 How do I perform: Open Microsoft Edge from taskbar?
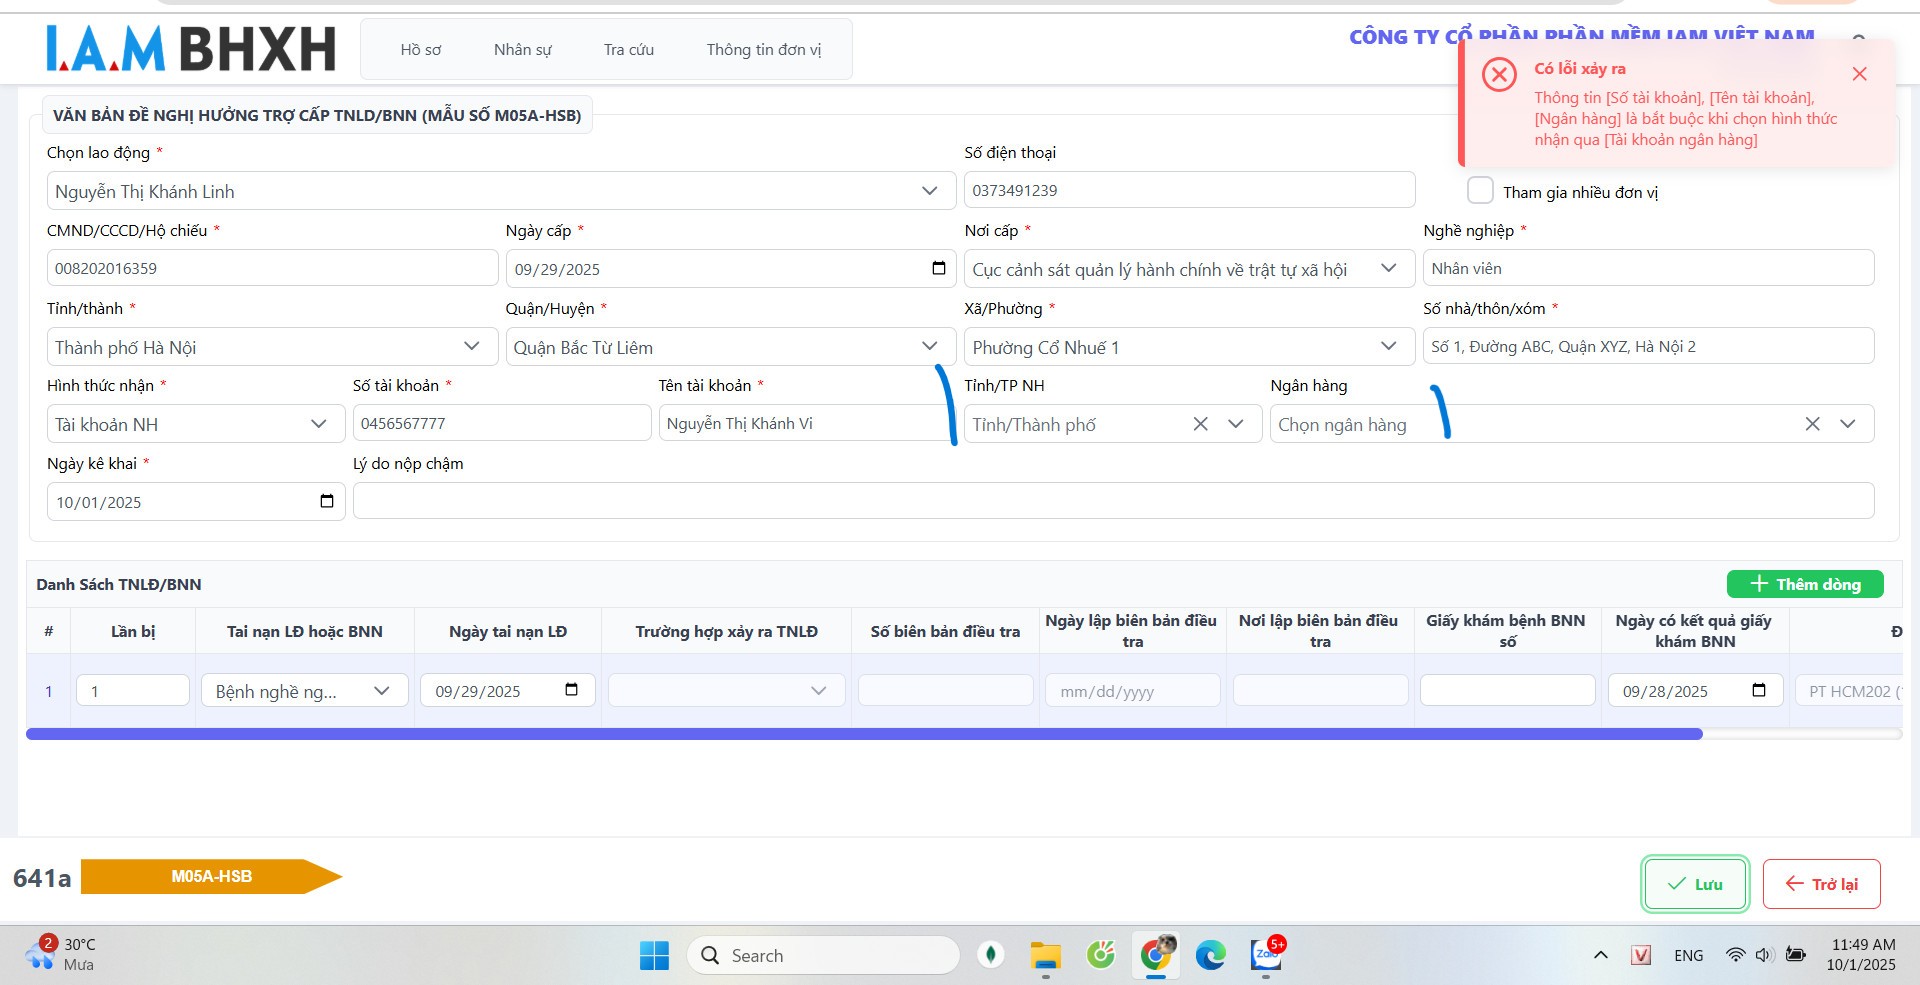click(x=1210, y=956)
